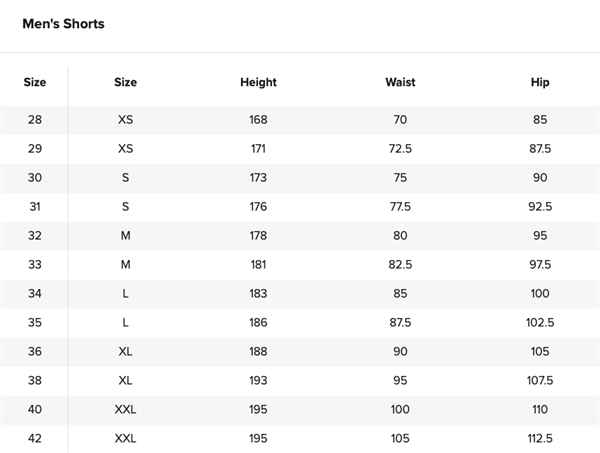Click hip value 102.5
The height and width of the screenshot is (453, 600).
coord(540,323)
